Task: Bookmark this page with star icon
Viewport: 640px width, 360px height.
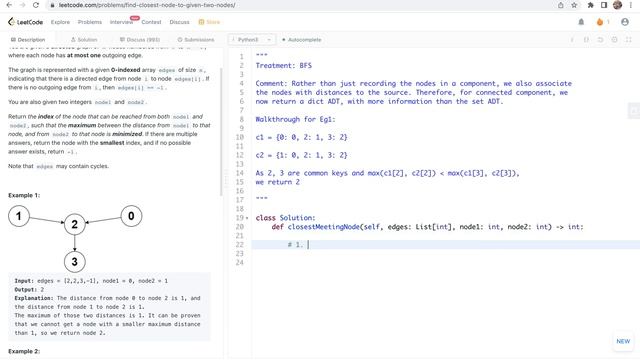Action: (x=574, y=5)
